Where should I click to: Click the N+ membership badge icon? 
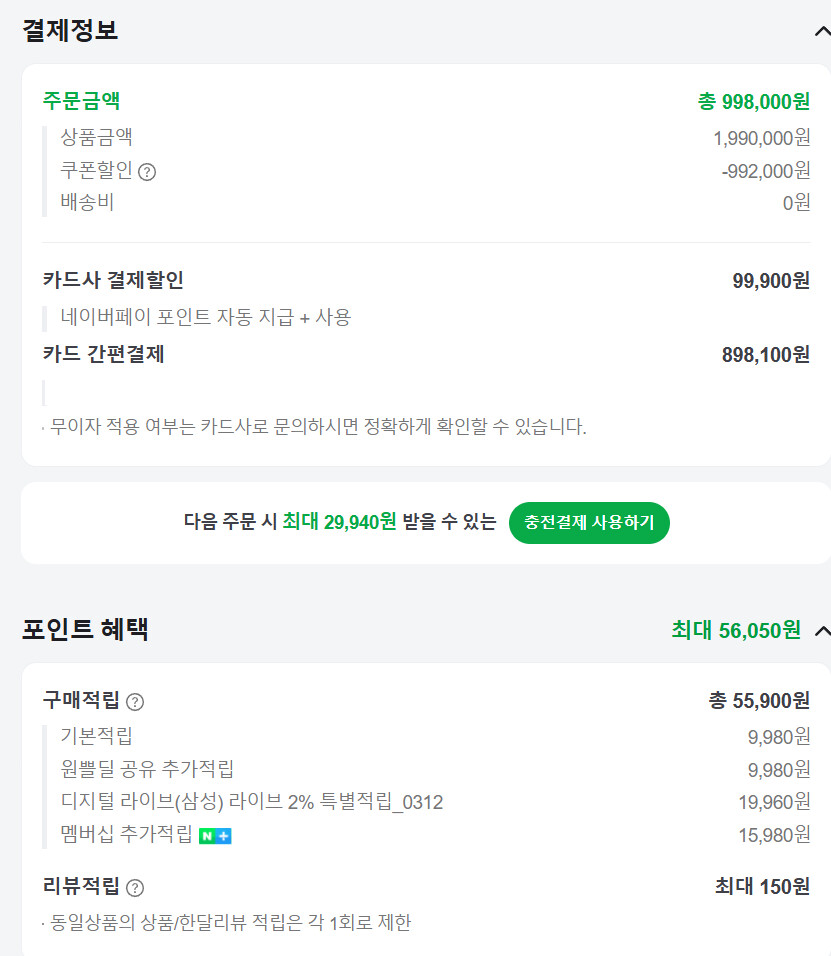pyautogui.click(x=215, y=835)
